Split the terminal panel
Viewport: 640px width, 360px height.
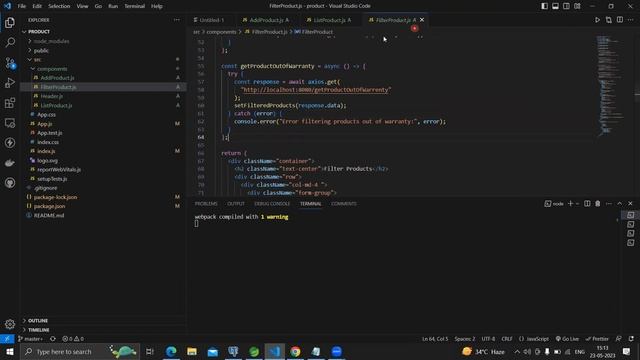pos(587,203)
